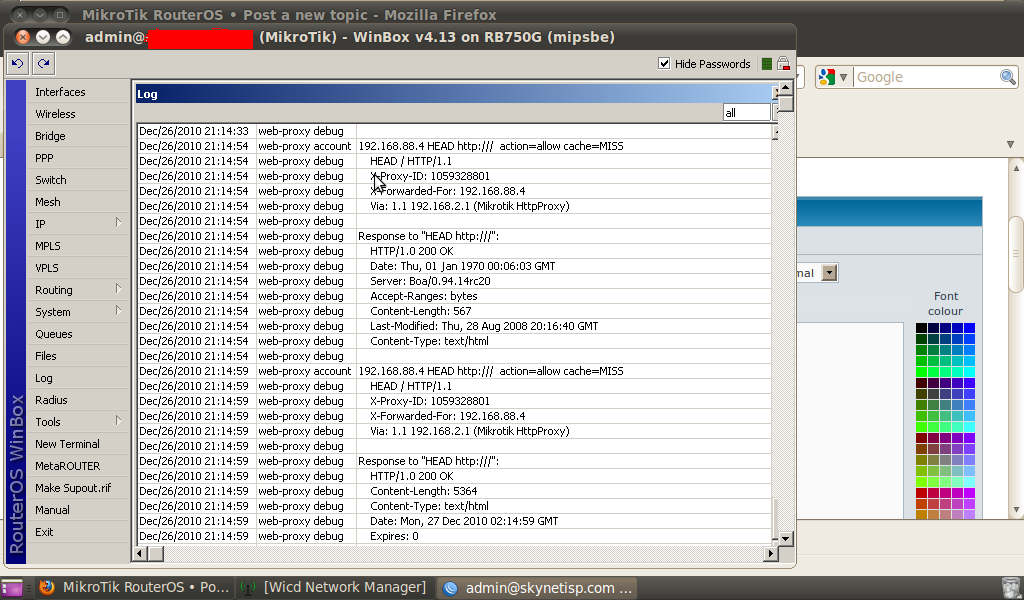Close the Log panel with its X icon
Screen dimensions: 1024x600
pyautogui.click(x=775, y=93)
